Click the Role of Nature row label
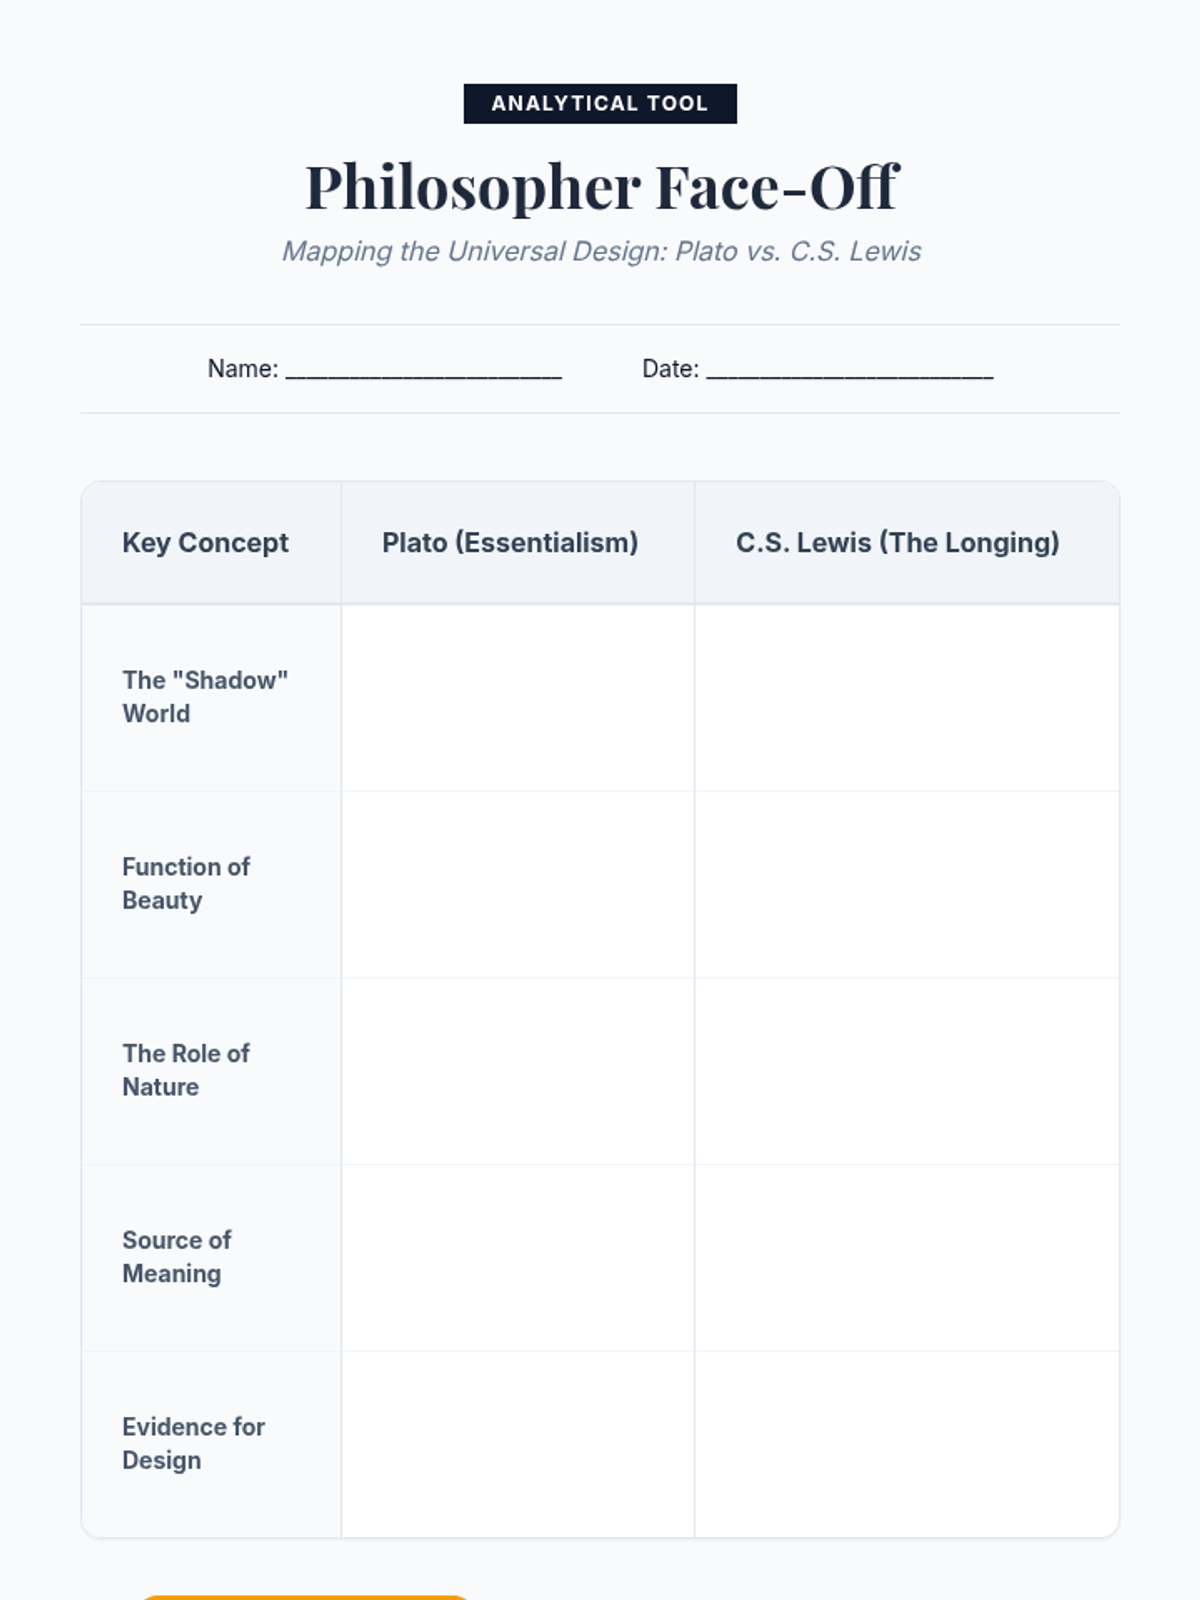The width and height of the screenshot is (1200, 1600). 186,1070
